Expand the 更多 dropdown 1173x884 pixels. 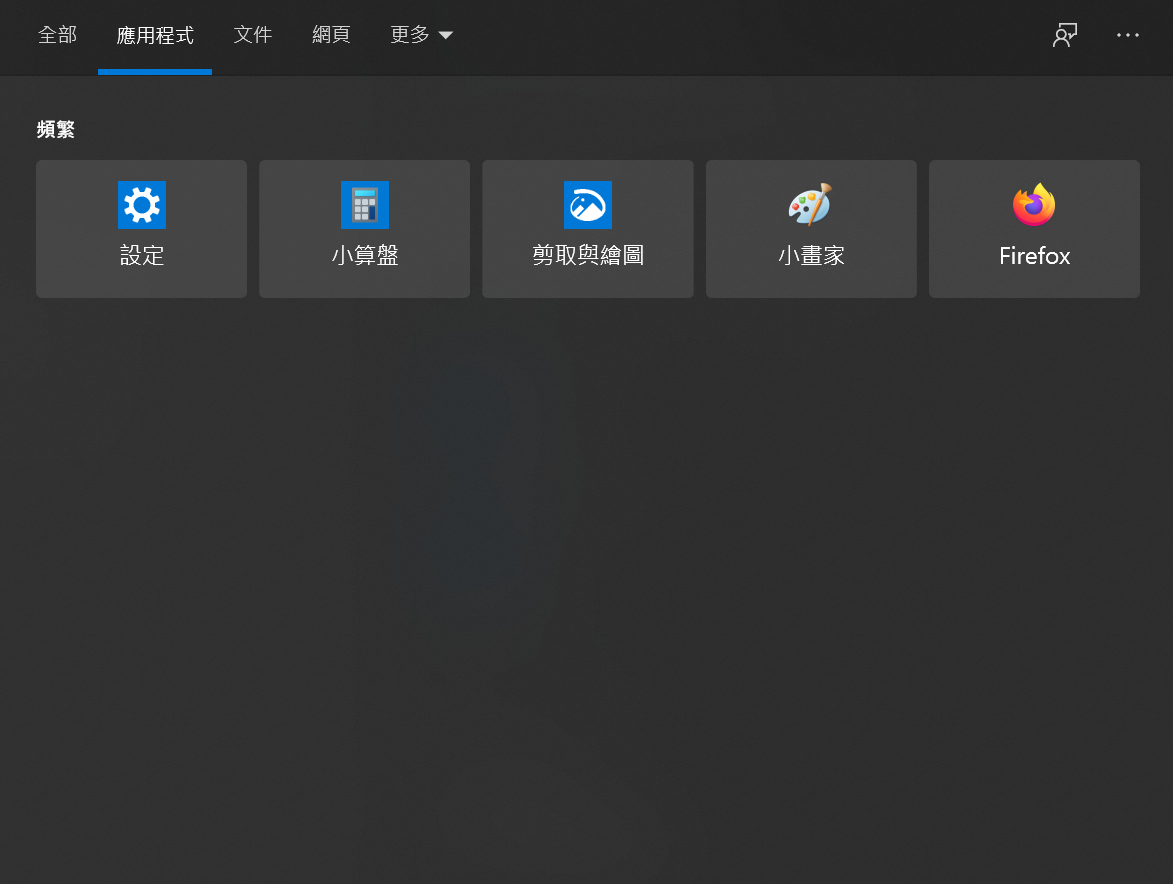(421, 35)
